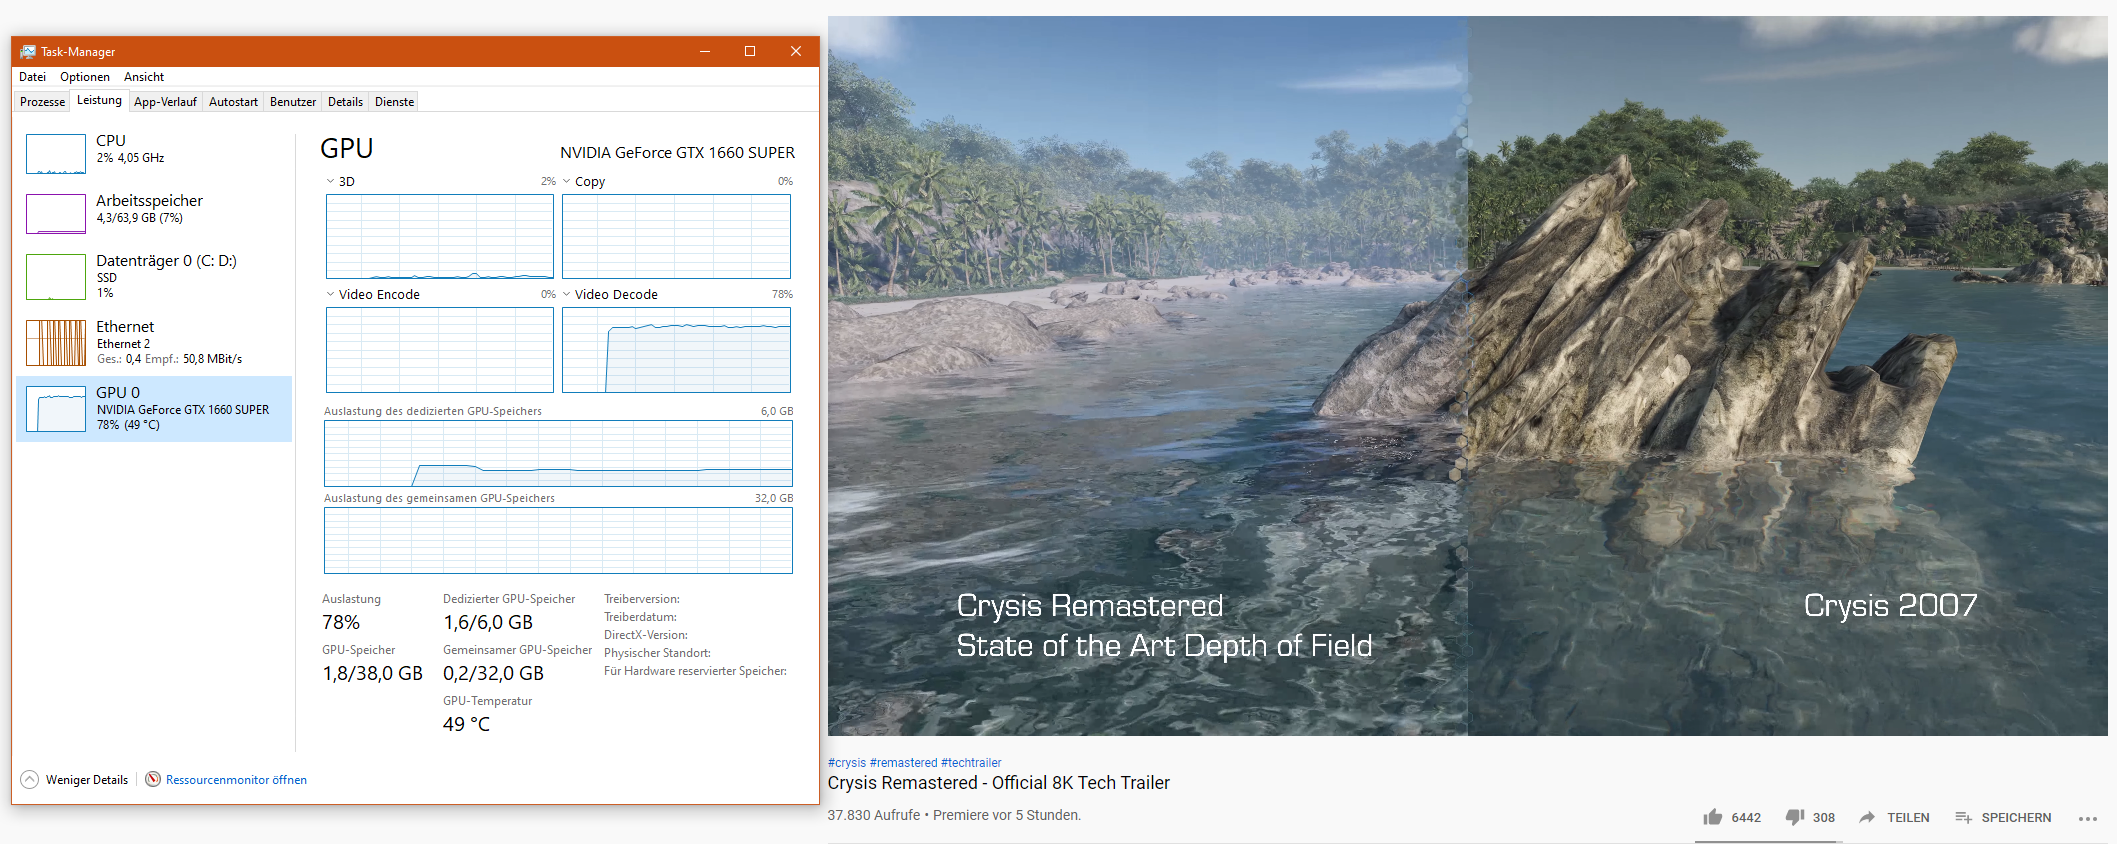Open the #techtrailer hashtag link
This screenshot has width=2117, height=844.
click(971, 763)
